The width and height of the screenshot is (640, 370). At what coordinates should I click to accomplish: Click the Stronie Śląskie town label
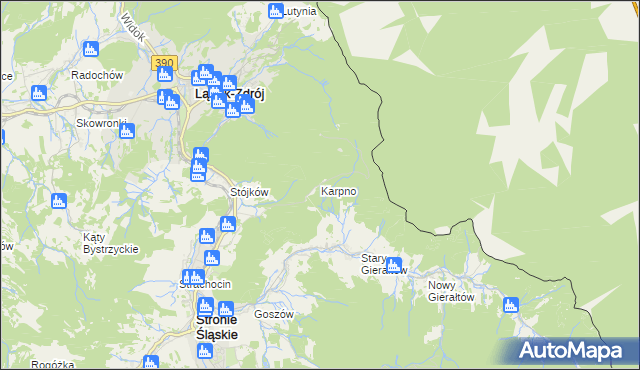point(217,327)
